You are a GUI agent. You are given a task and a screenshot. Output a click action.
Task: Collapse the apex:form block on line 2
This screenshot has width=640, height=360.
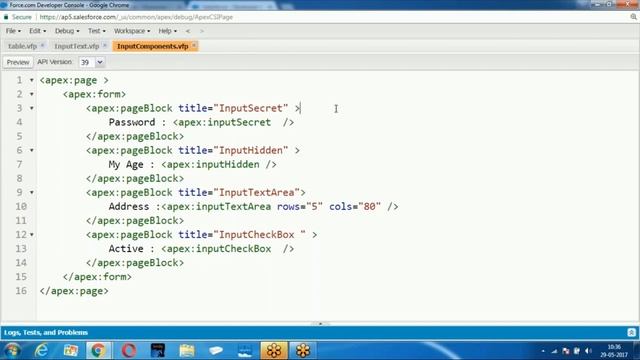point(31,94)
